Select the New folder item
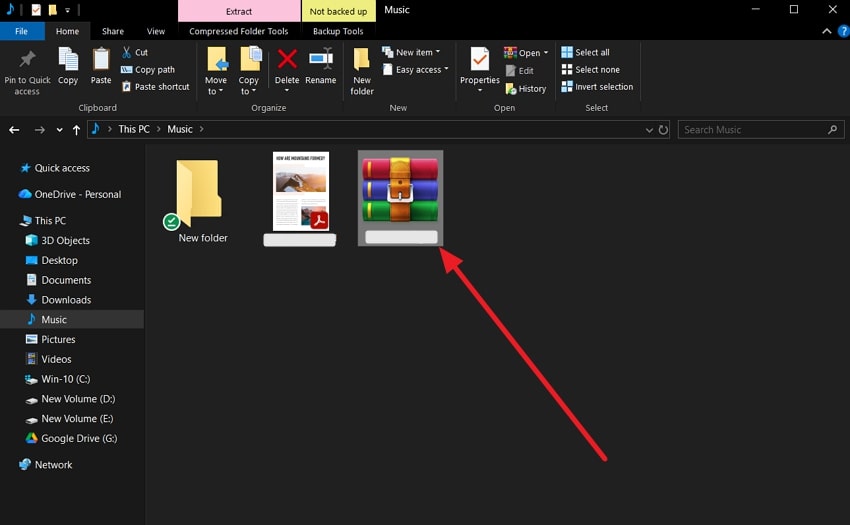 pyautogui.click(x=197, y=201)
